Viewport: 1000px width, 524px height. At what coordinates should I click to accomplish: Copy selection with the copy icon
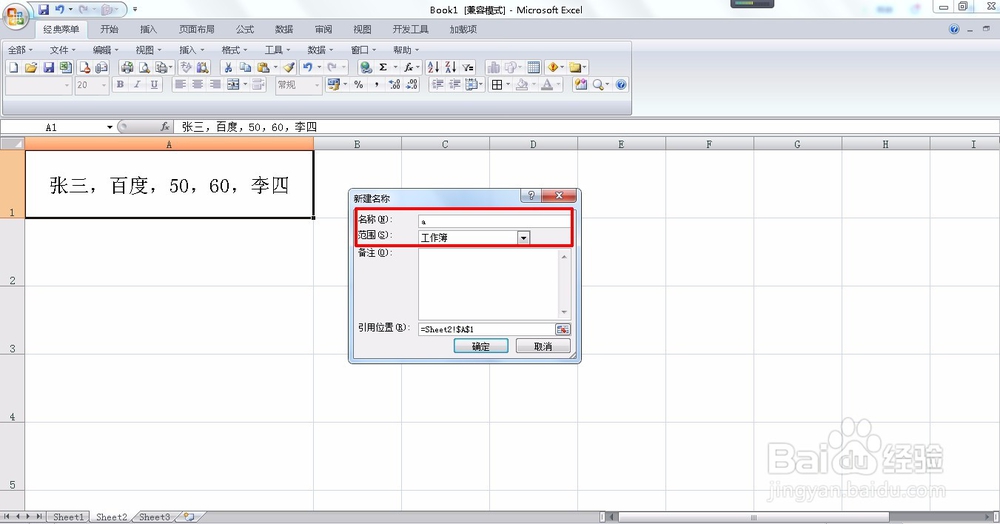coord(245,67)
